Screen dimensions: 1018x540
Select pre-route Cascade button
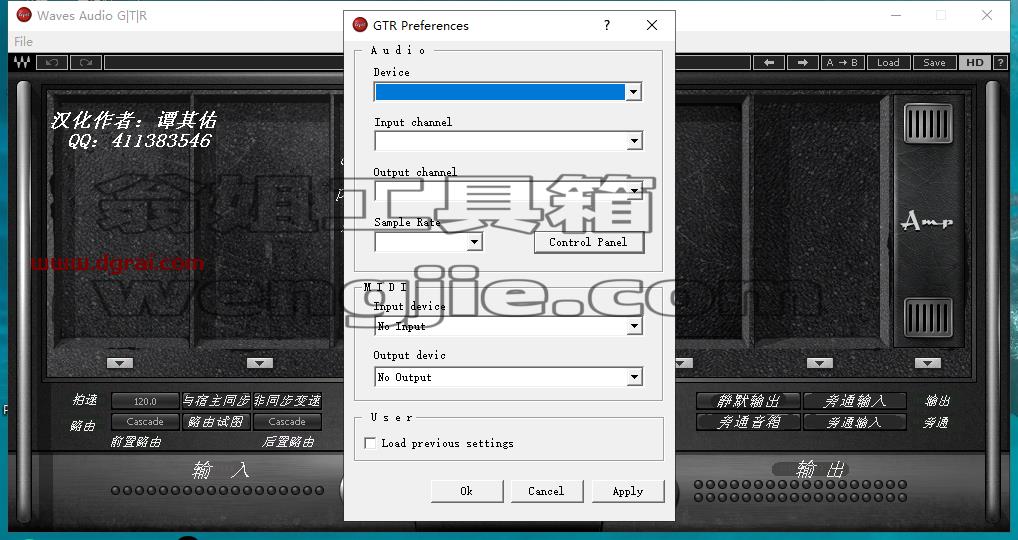click(x=145, y=422)
